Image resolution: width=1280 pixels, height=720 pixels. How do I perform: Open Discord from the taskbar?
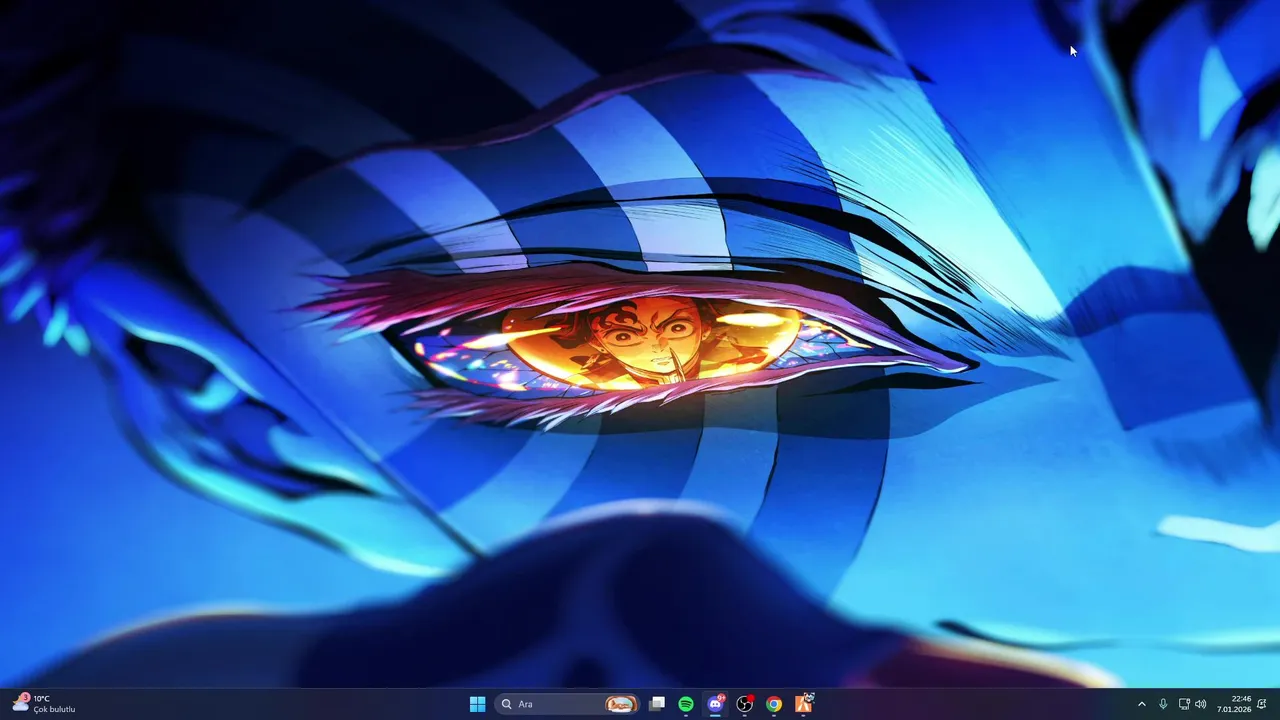click(x=715, y=704)
